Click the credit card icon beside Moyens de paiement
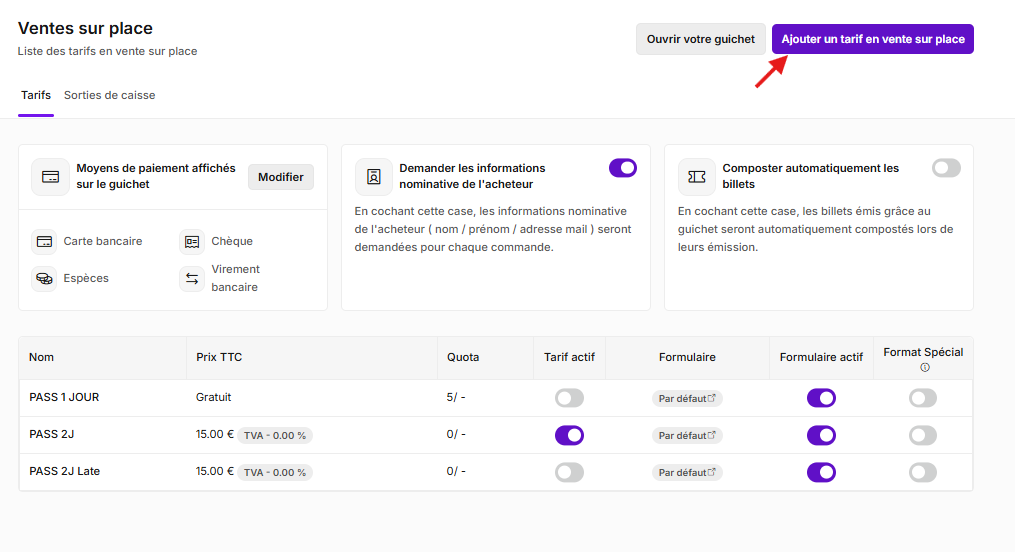Image resolution: width=1015 pixels, height=552 pixels. (x=50, y=177)
